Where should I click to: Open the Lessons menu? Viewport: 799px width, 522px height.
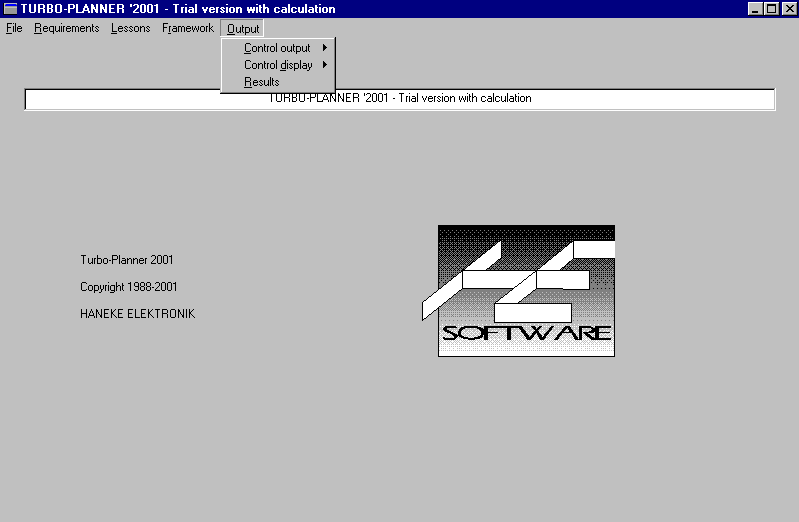tap(130, 28)
